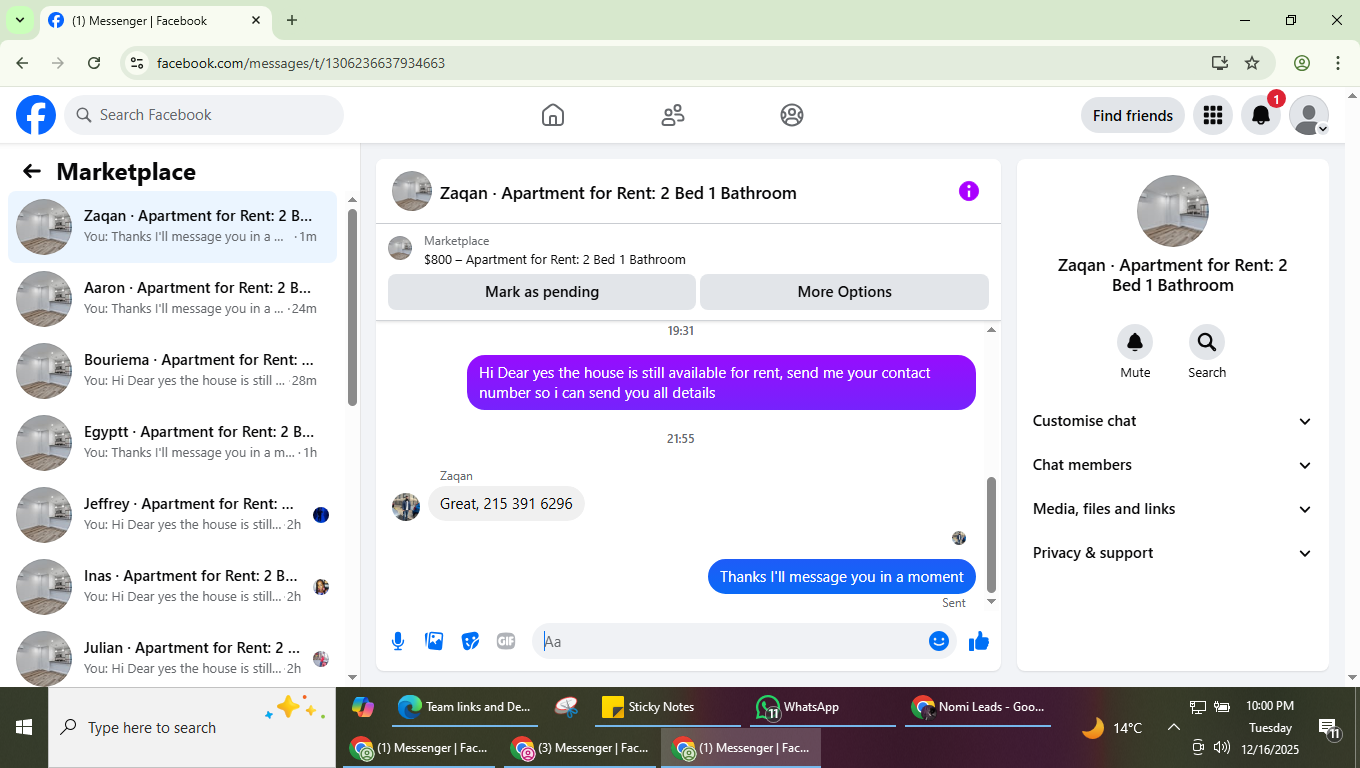The height and width of the screenshot is (768, 1360).
Task: Open Zaqan's avatar next to message
Action: [x=406, y=507]
